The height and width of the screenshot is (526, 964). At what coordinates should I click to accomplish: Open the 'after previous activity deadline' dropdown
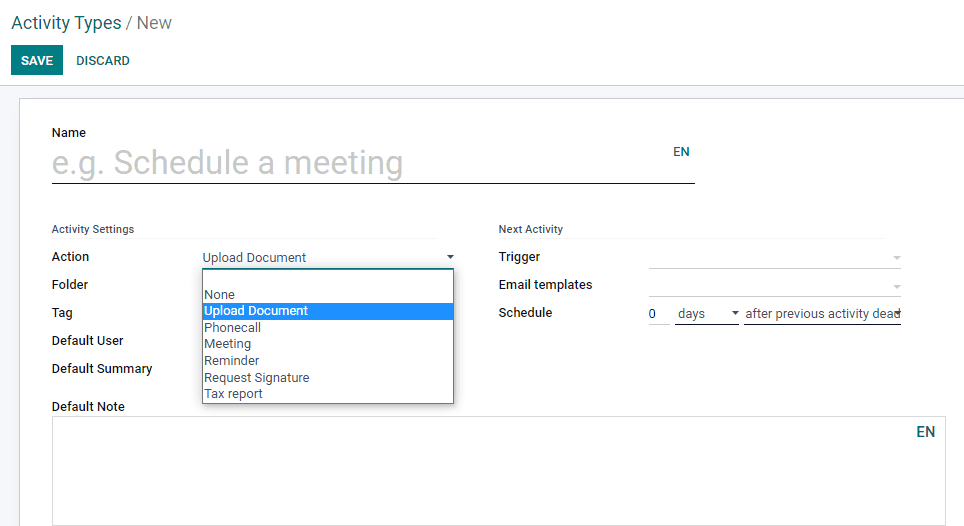click(822, 314)
